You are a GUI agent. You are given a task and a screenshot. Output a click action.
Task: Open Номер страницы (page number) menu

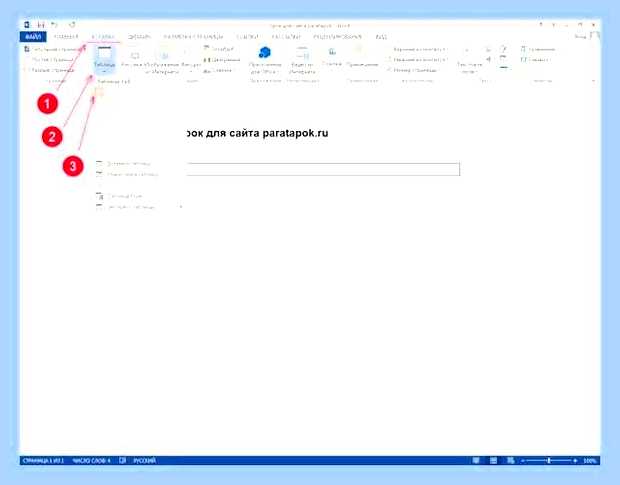pyautogui.click(x=412, y=70)
